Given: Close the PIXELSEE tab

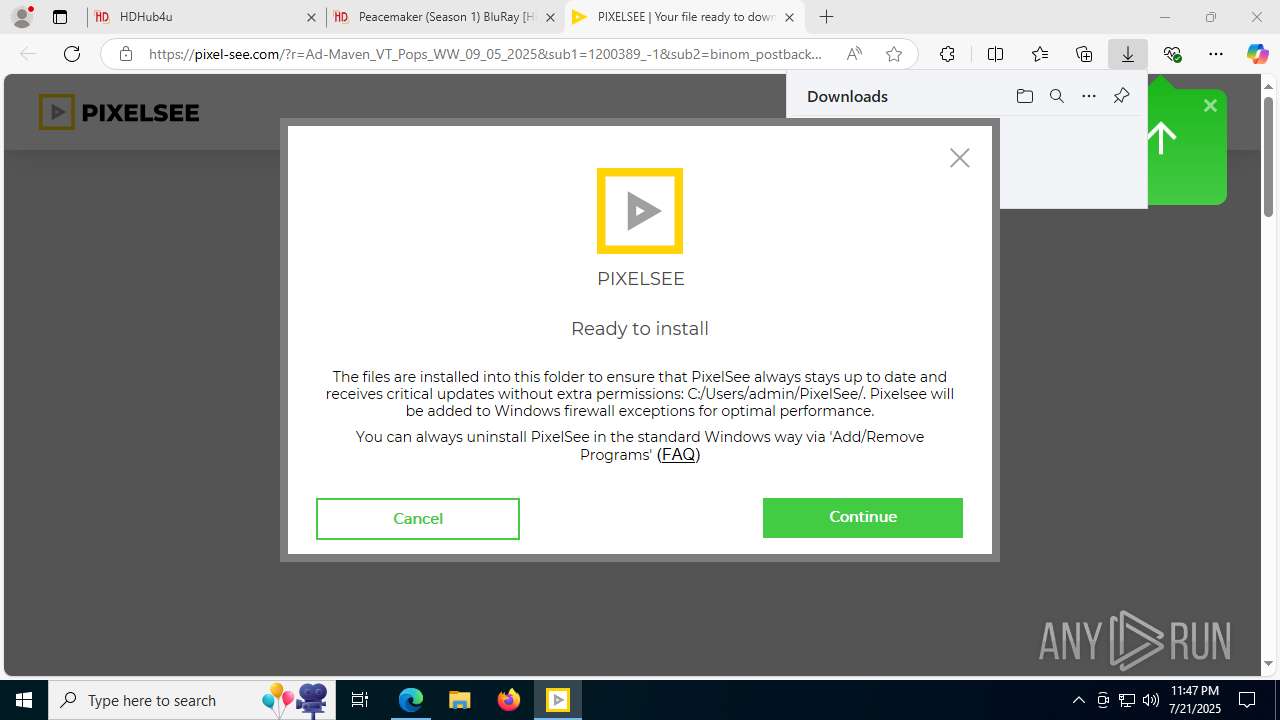Looking at the screenshot, I should tap(789, 17).
